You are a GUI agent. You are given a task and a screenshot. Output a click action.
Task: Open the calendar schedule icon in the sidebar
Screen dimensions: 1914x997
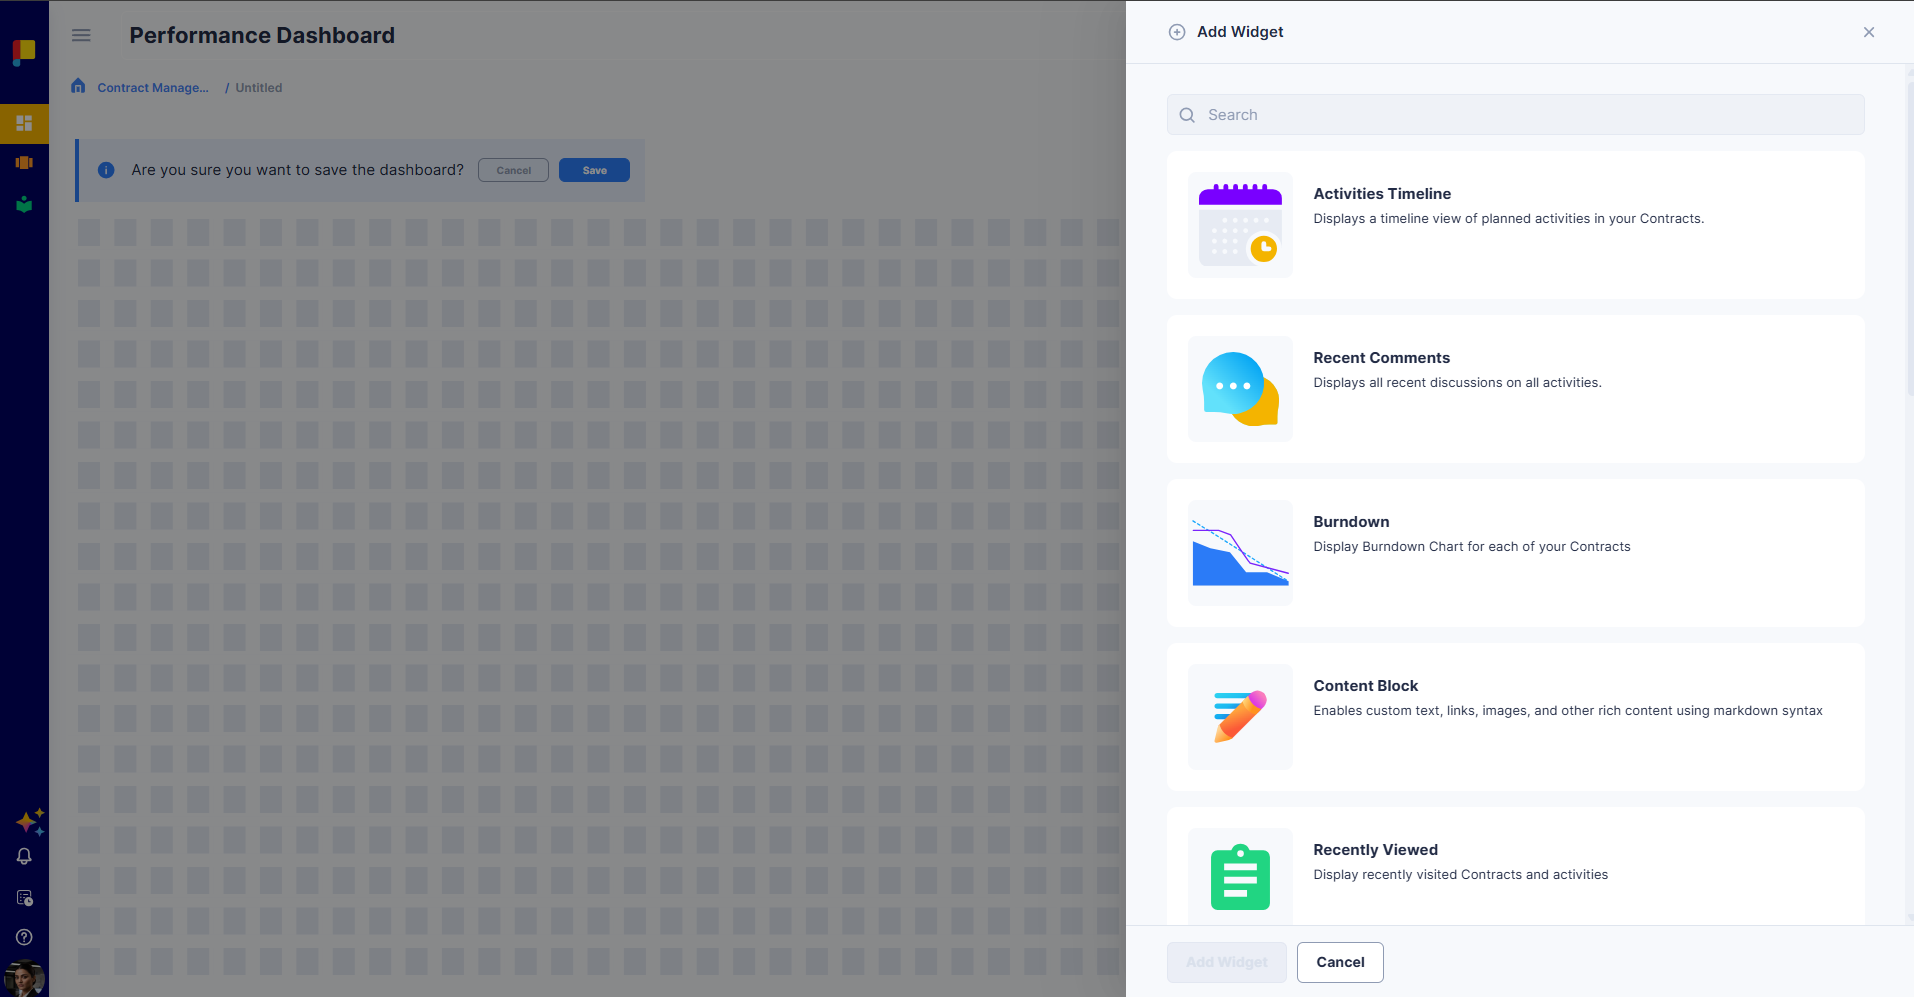click(x=24, y=898)
